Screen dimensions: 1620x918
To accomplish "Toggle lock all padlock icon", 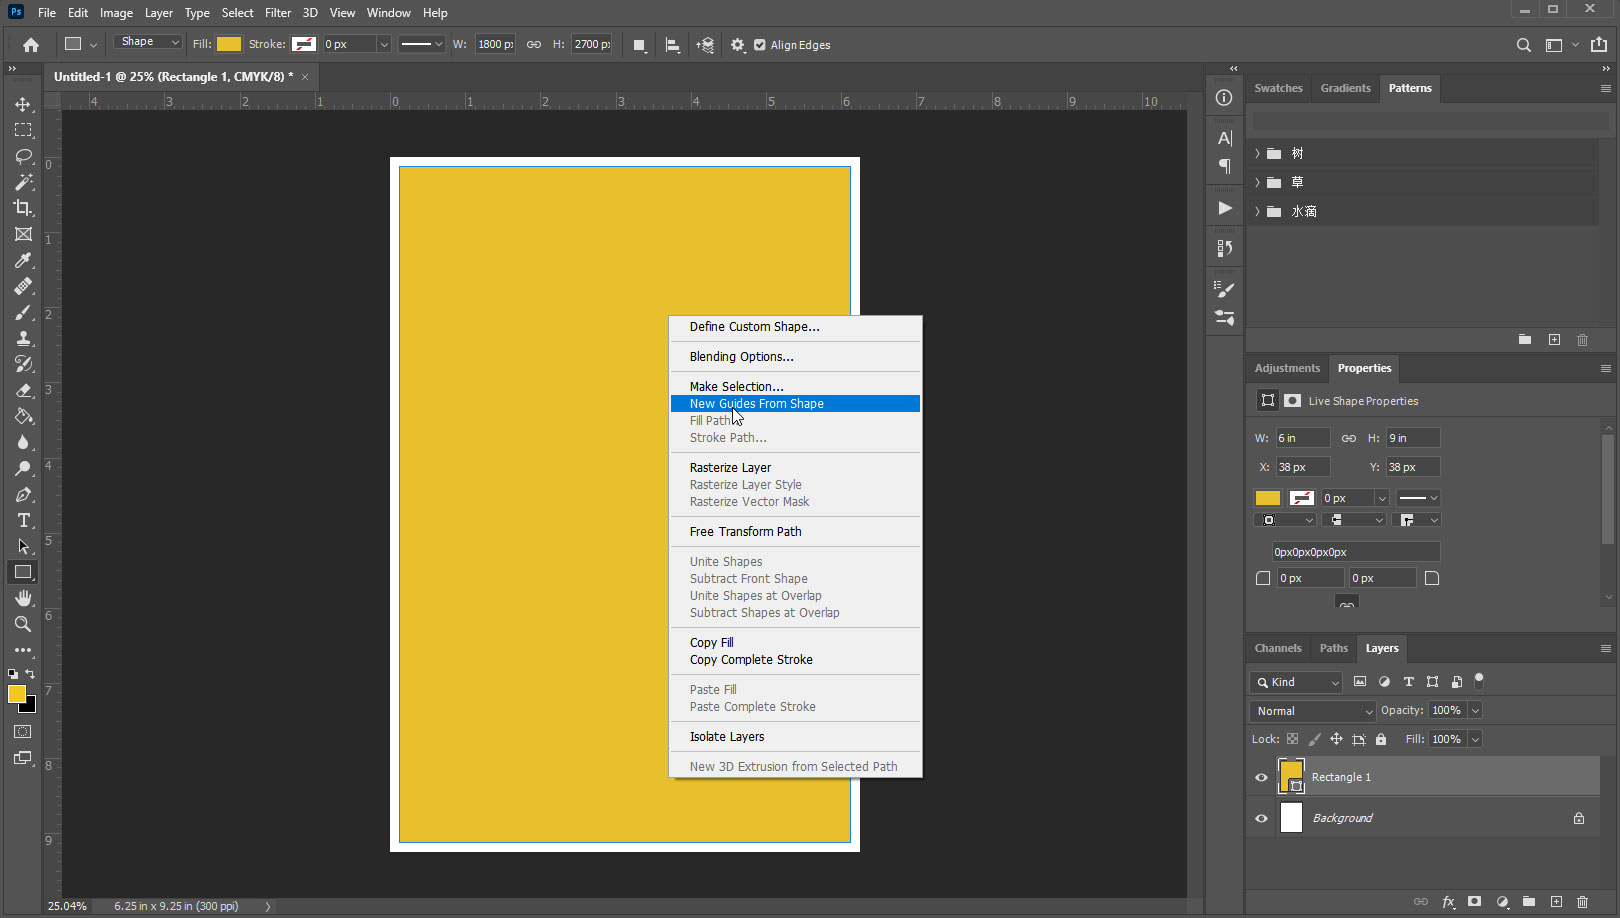I will click(x=1381, y=739).
